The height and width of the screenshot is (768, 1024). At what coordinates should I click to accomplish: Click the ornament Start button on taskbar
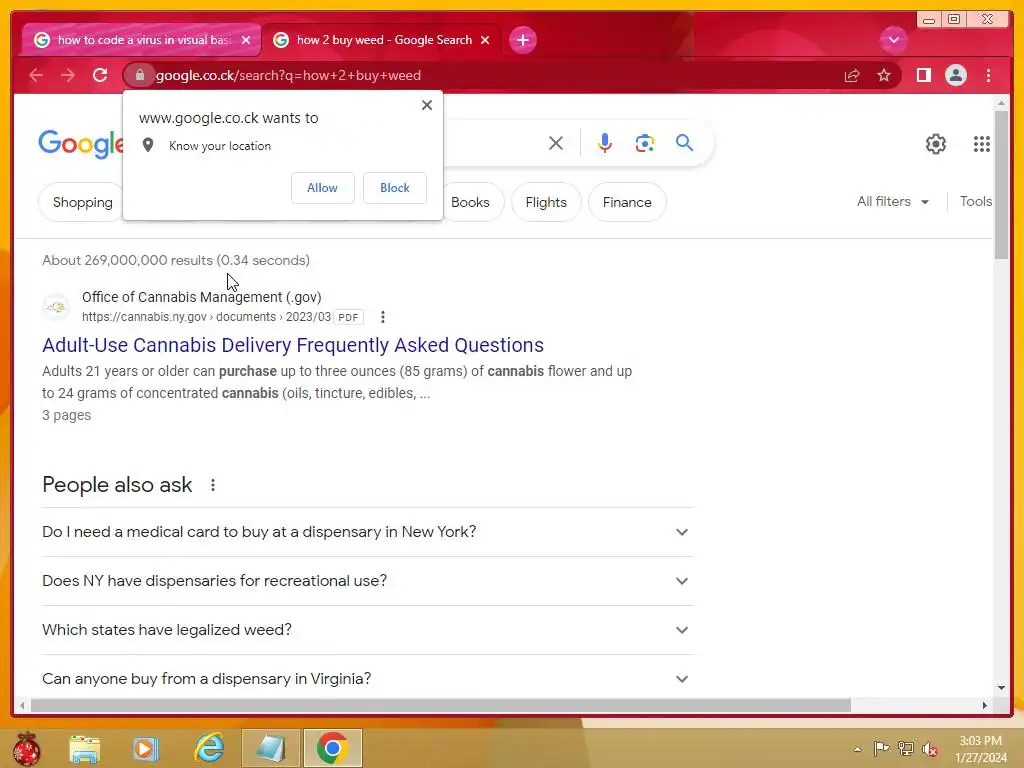27,748
